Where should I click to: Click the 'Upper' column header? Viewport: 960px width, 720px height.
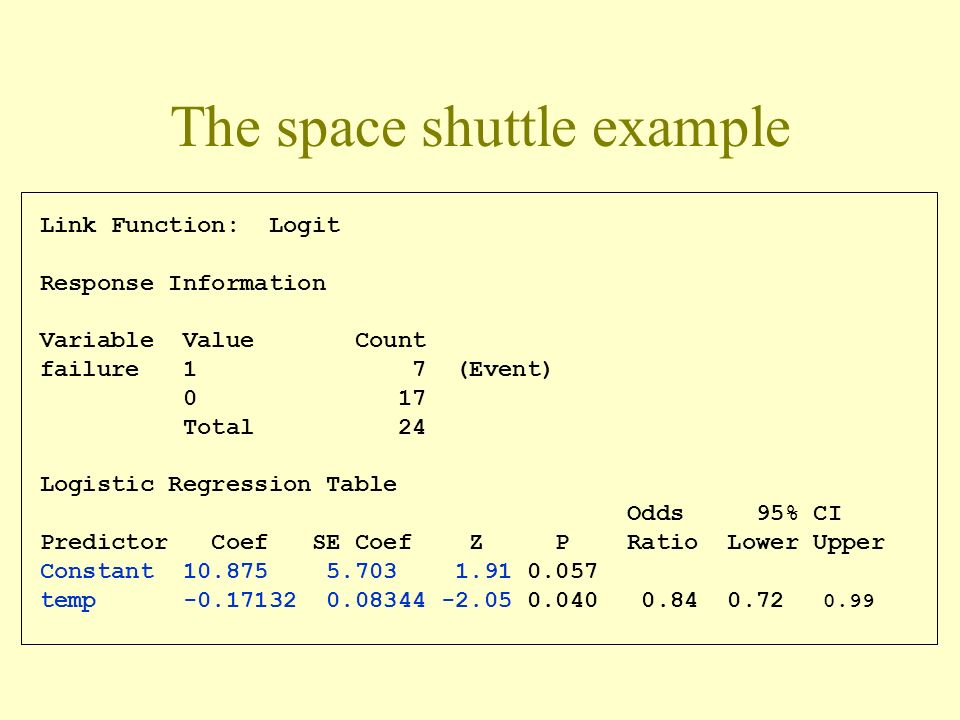(x=849, y=542)
